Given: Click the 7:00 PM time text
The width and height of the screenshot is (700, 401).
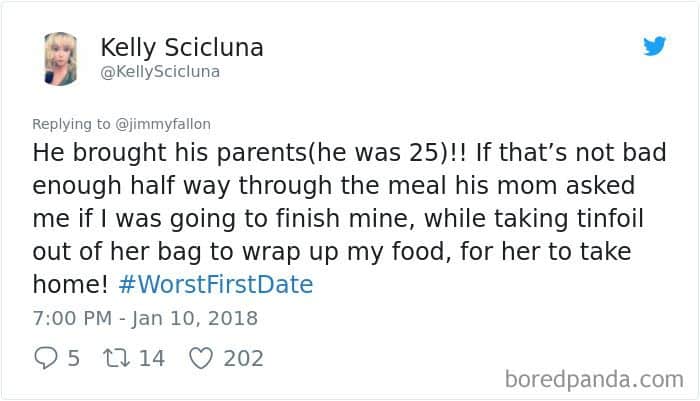Looking at the screenshot, I should pyautogui.click(x=72, y=318).
